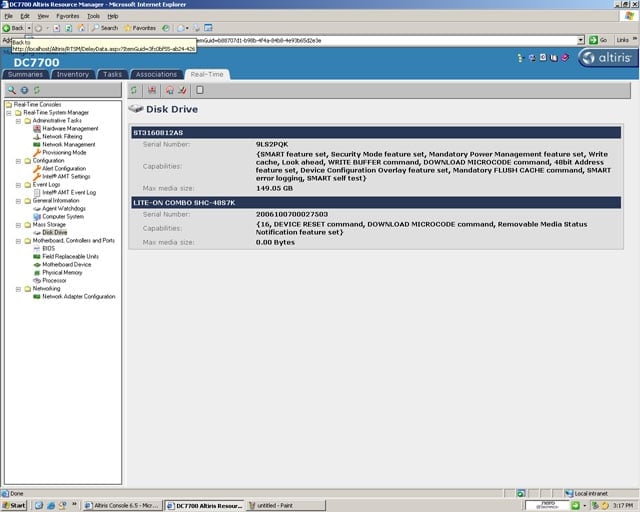
Task: Open Intel AMT Event Log
Action: click(x=69, y=192)
